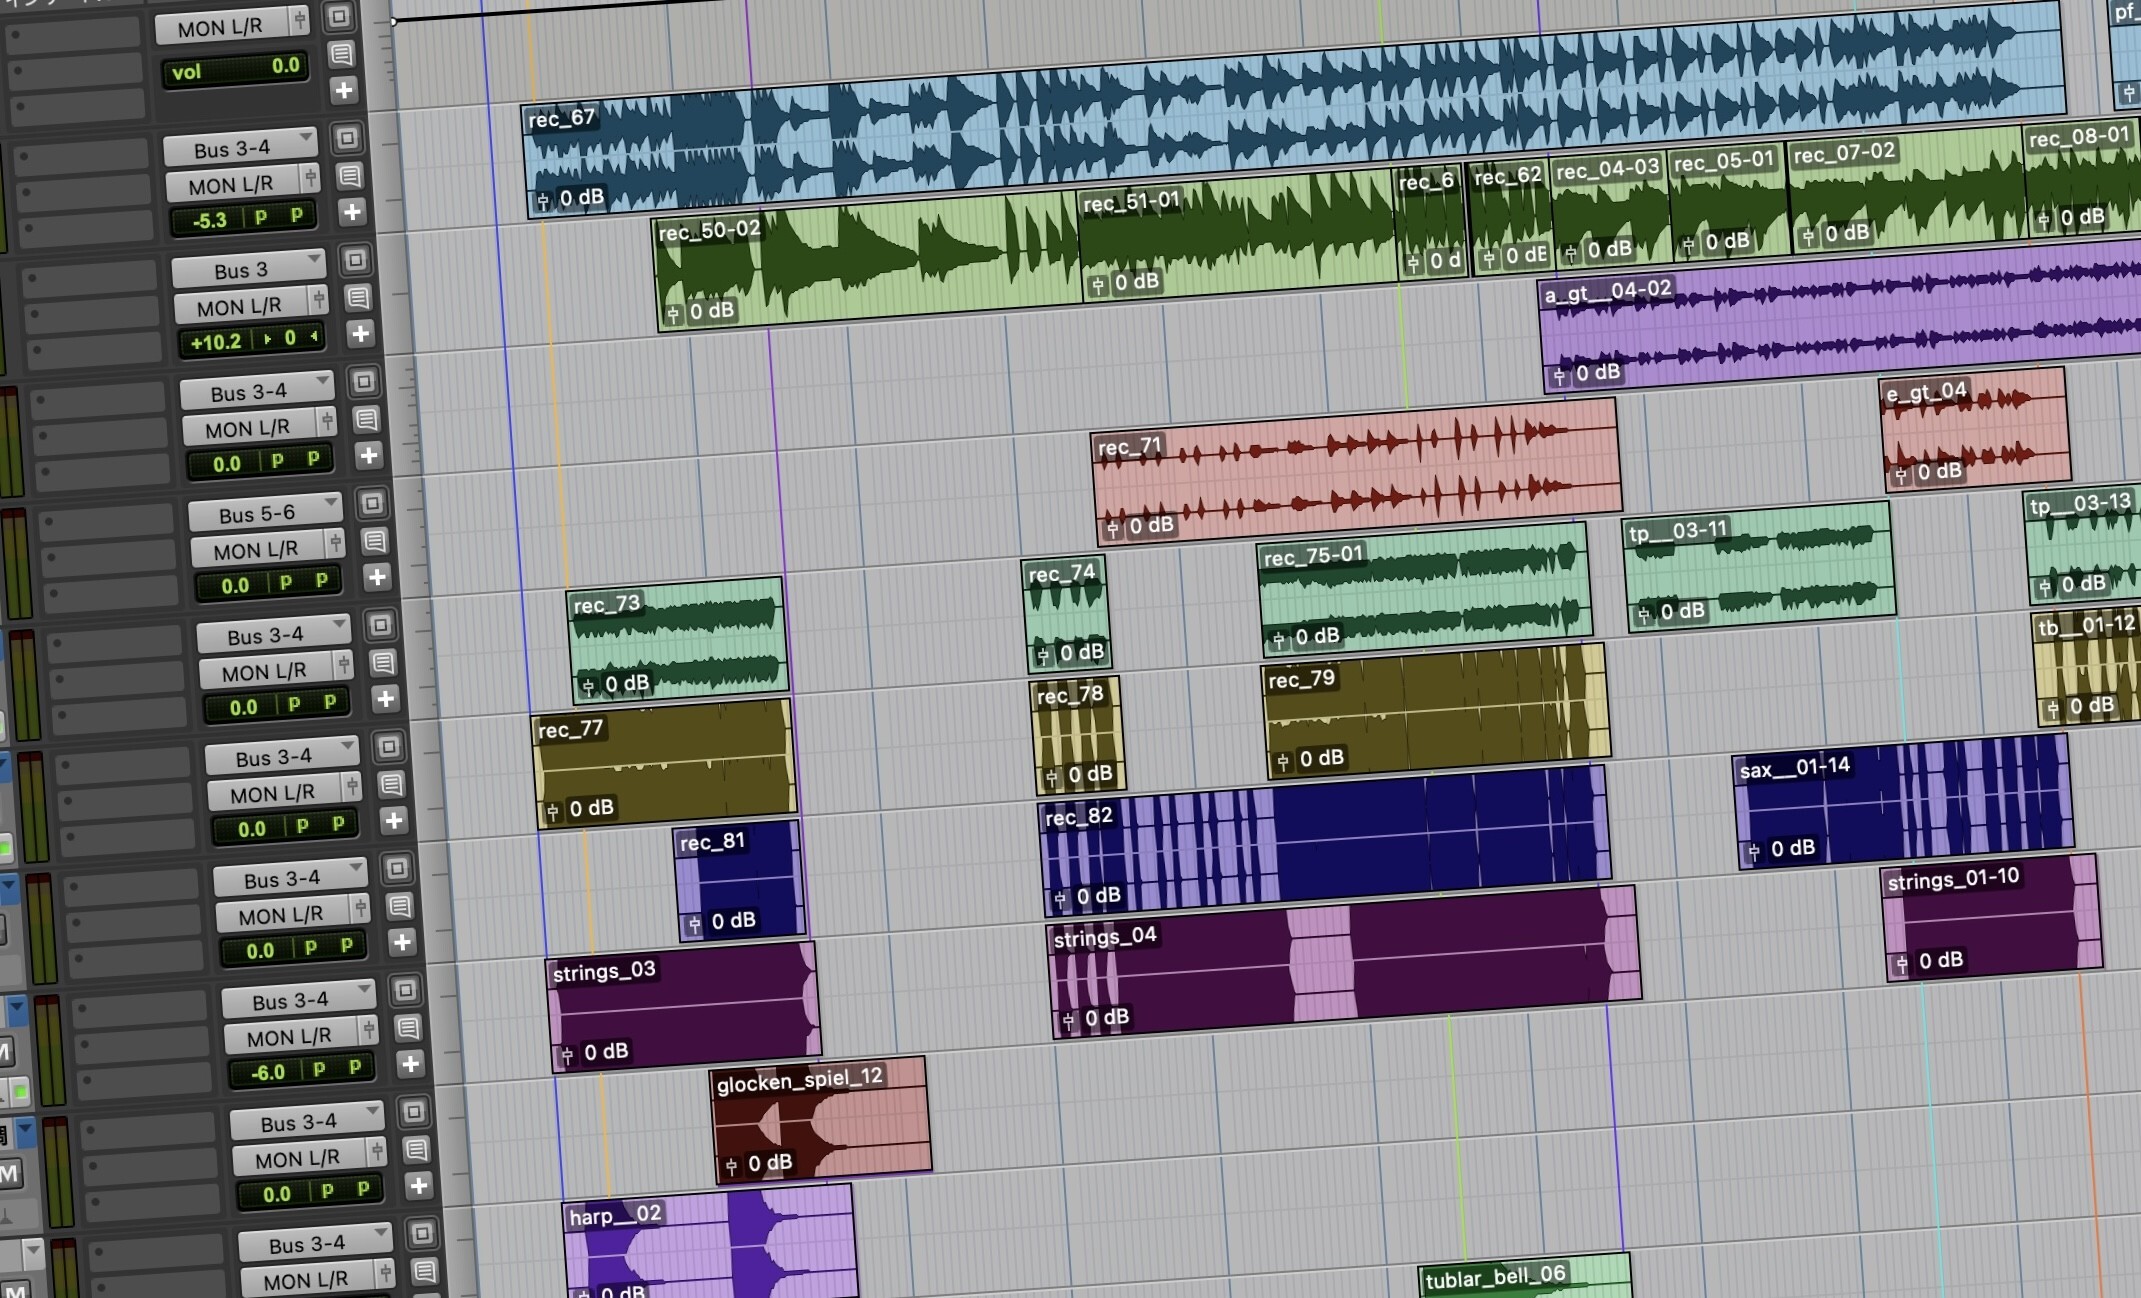Screen dimensions: 2141x1298
Task: Add insert with plus icon on -5.3 track
Action: (x=351, y=212)
